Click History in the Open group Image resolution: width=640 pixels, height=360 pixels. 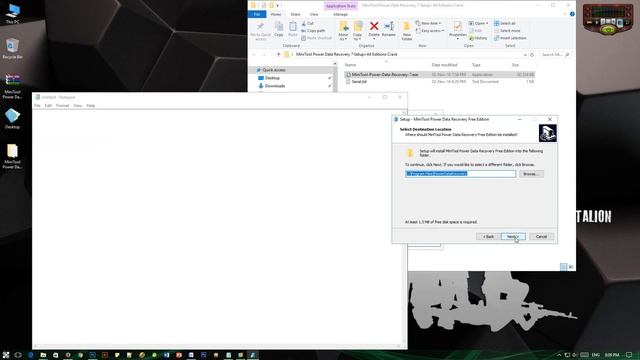tap(478, 38)
